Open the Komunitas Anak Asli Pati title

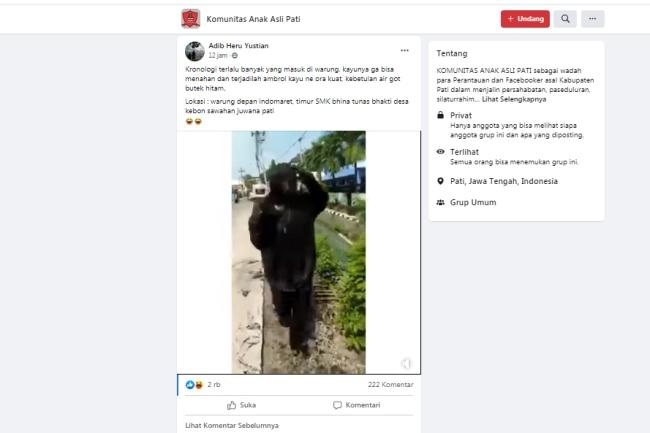point(253,19)
